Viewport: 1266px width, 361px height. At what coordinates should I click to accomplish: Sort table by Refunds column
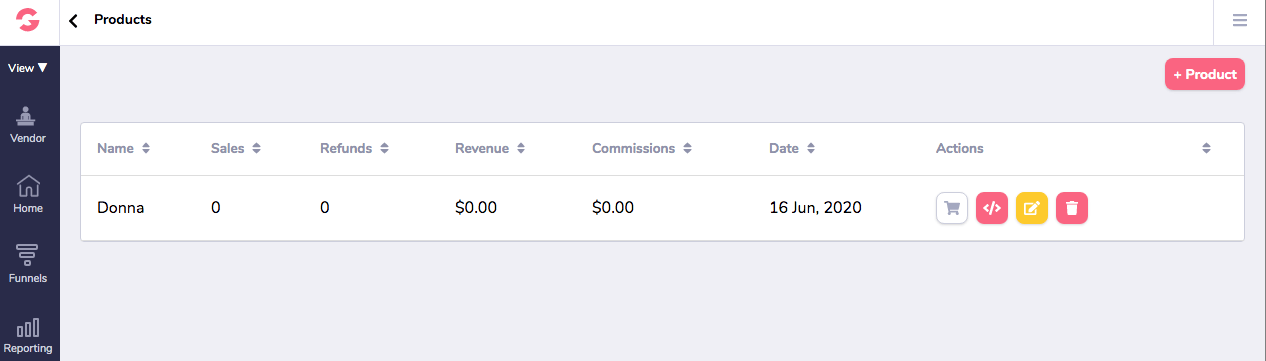(355, 148)
